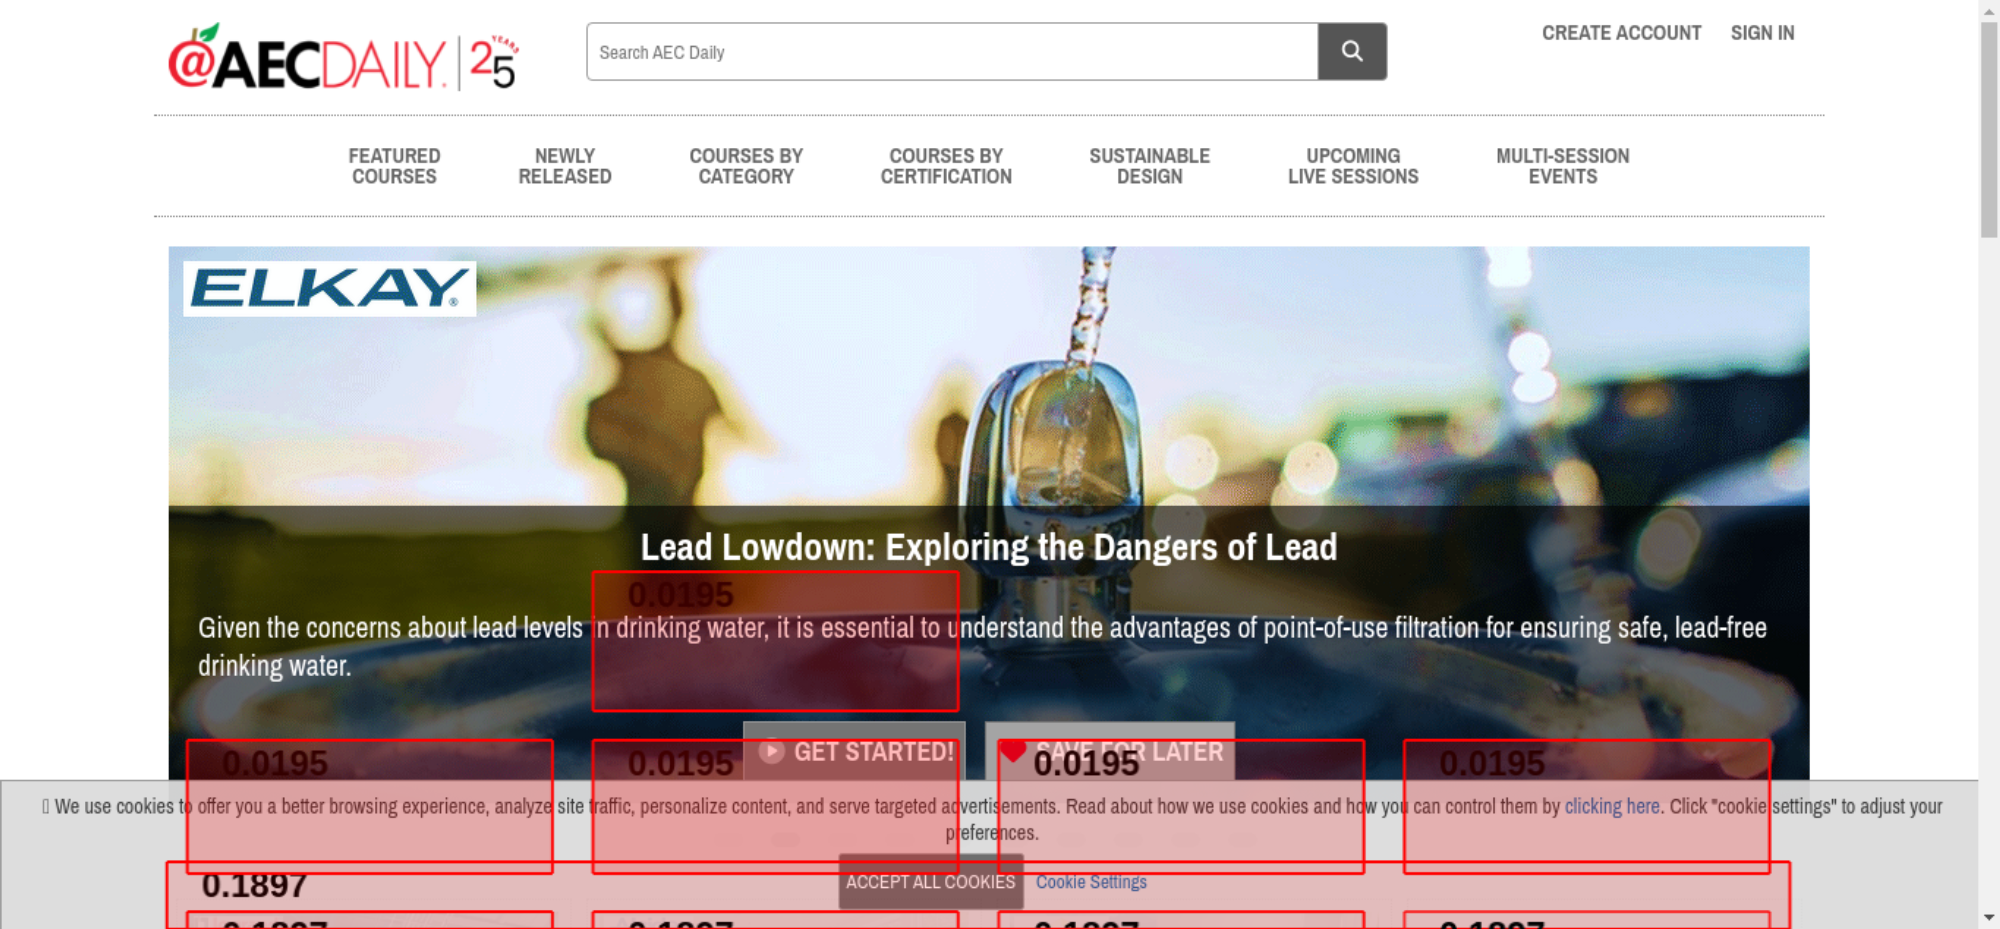Open Multi-Session Events
The height and width of the screenshot is (929, 2000).
(x=1562, y=166)
